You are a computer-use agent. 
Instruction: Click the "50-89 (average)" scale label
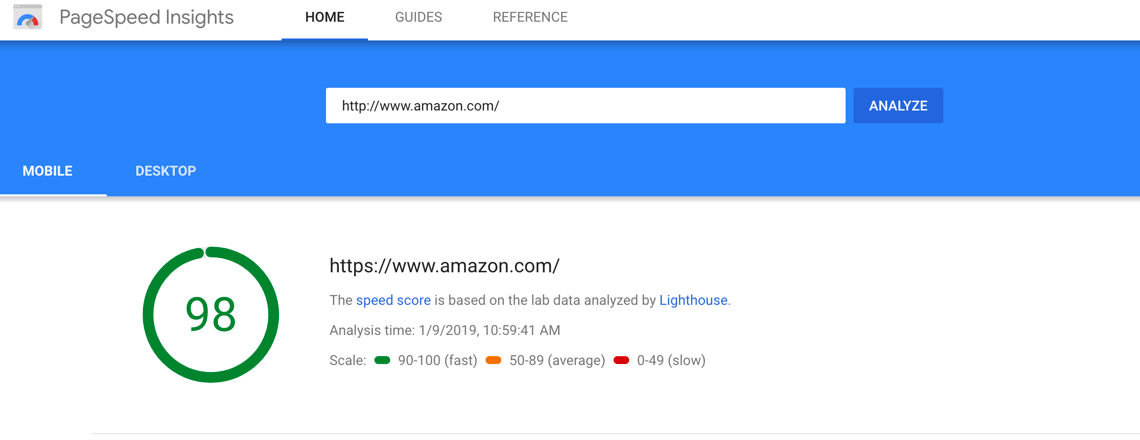[557, 360]
